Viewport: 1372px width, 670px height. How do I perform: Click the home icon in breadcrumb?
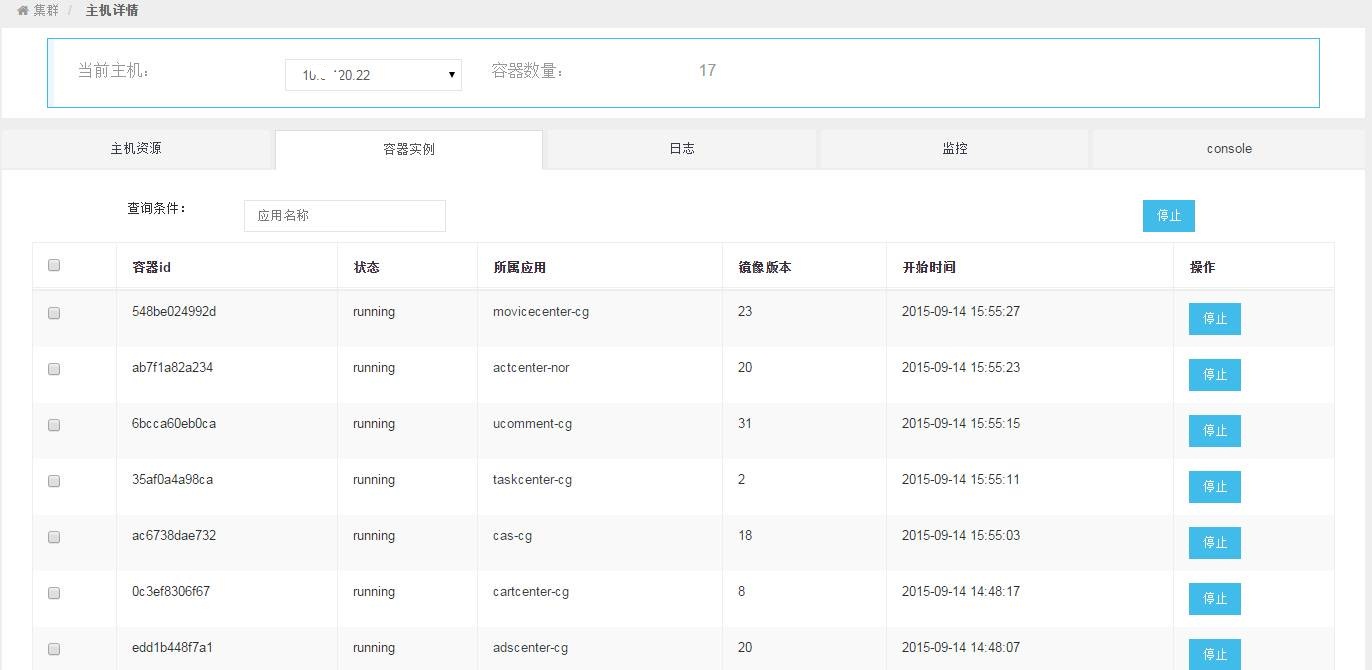pos(23,11)
